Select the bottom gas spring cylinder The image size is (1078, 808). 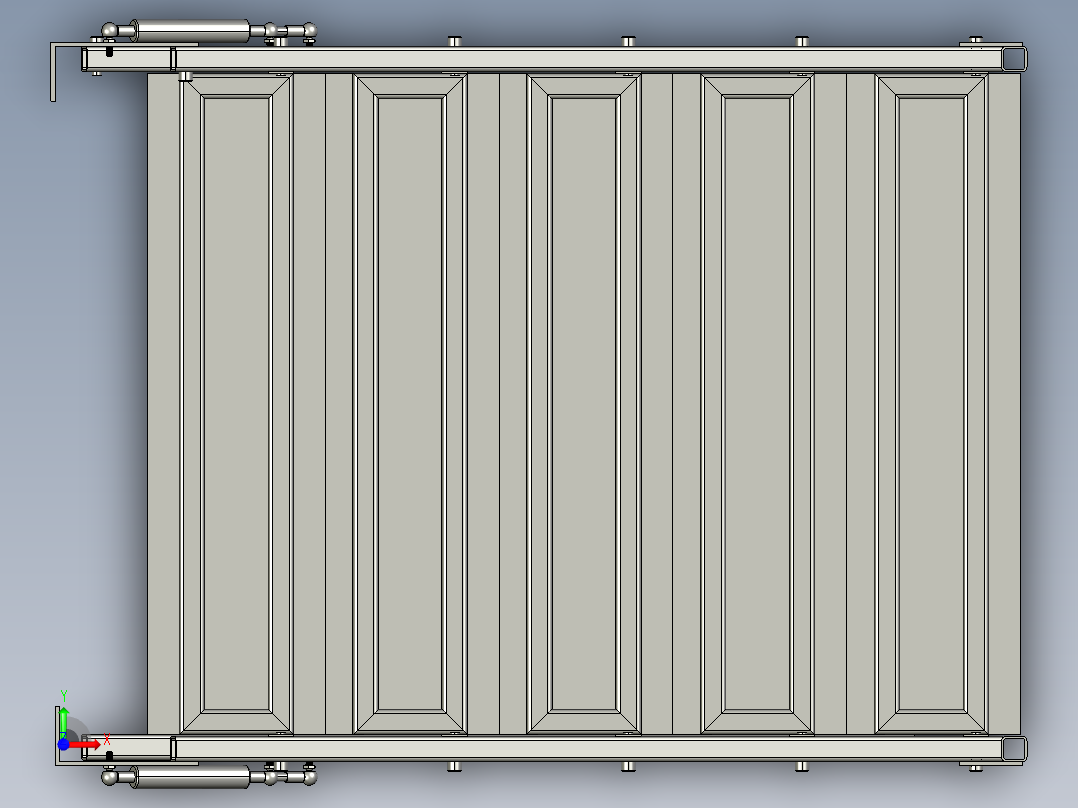click(192, 777)
